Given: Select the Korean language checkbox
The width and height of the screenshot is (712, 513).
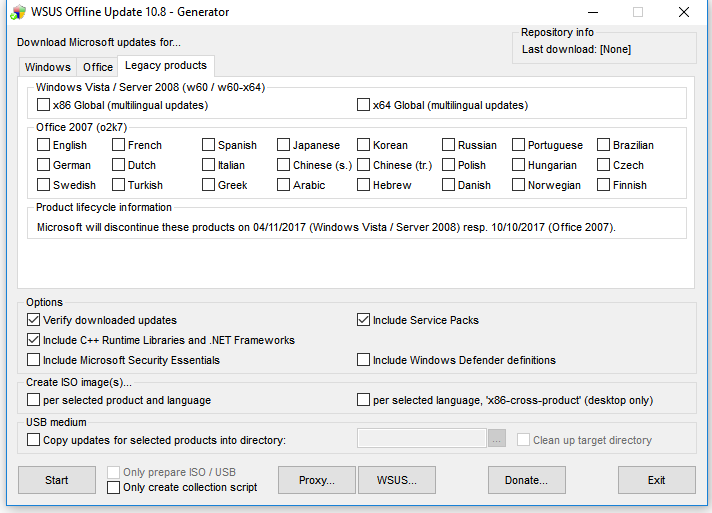Looking at the screenshot, I should click(363, 145).
